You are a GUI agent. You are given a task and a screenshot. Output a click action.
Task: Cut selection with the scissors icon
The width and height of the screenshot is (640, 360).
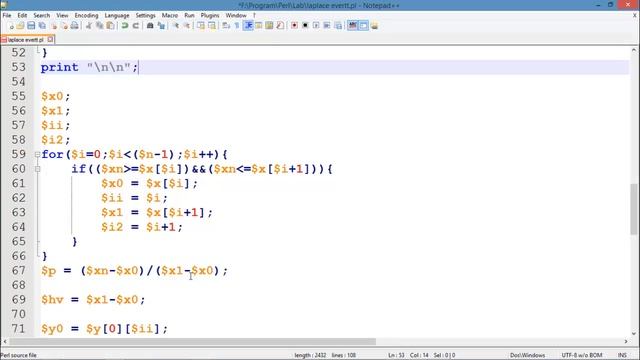tap(88, 26)
